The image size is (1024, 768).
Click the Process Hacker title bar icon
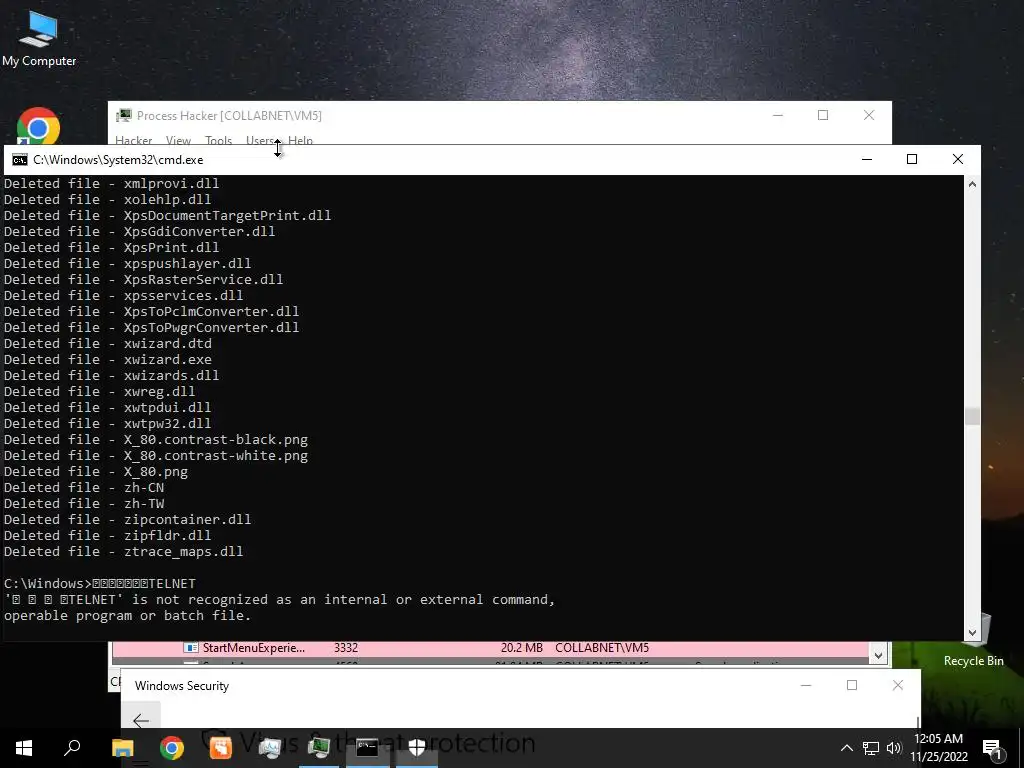click(123, 116)
